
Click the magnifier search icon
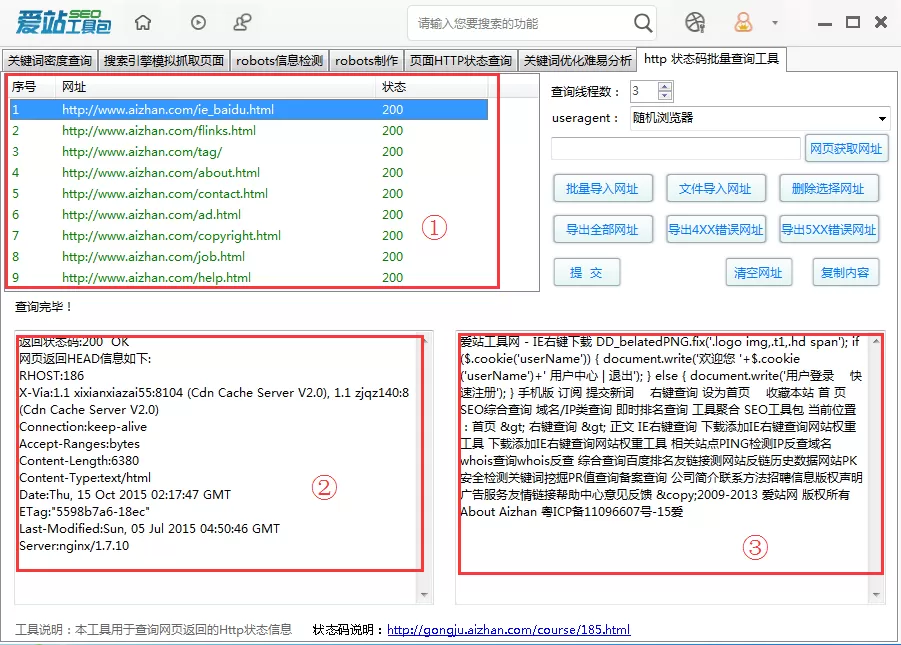[x=643, y=23]
